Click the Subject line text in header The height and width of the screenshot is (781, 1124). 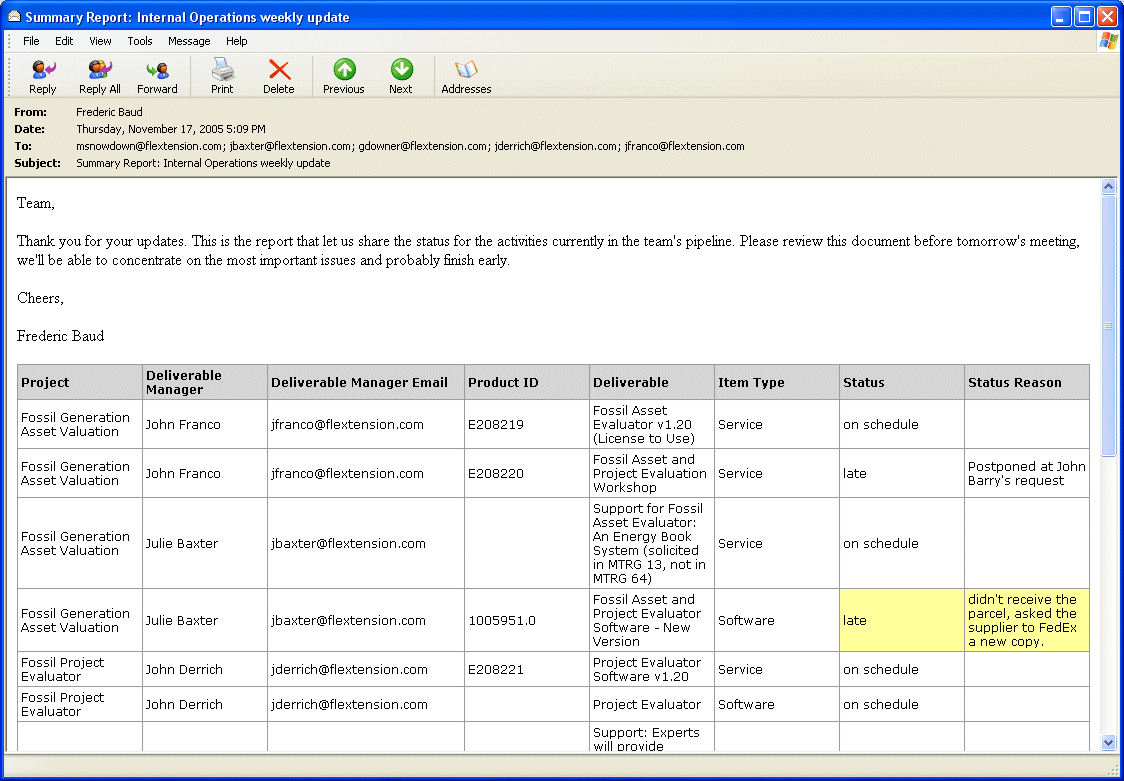pos(203,163)
